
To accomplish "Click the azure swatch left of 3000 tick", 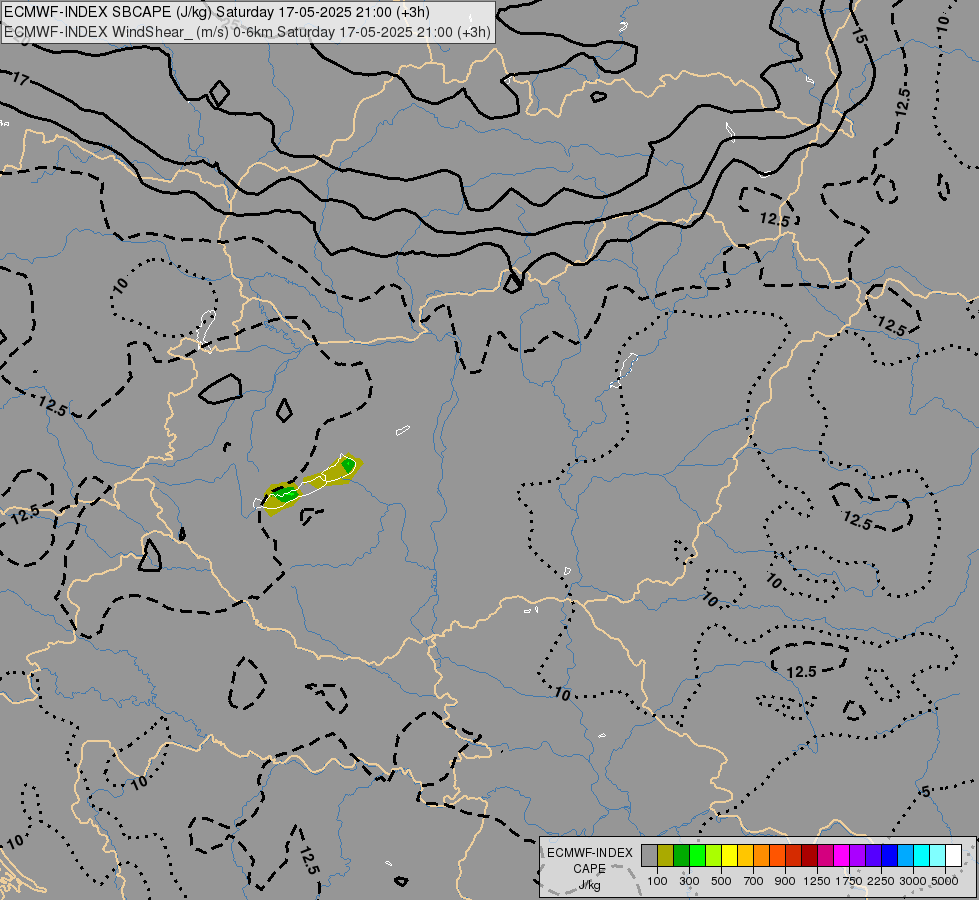I will 905,855.
